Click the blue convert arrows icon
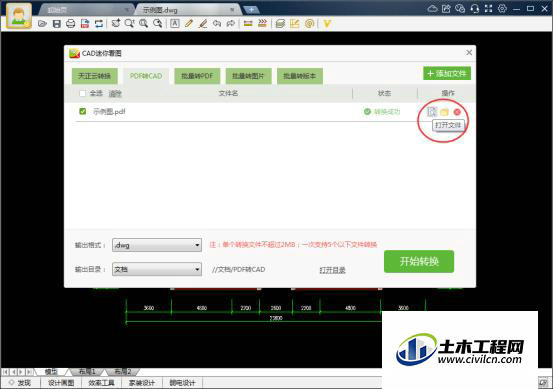 (x=99, y=24)
